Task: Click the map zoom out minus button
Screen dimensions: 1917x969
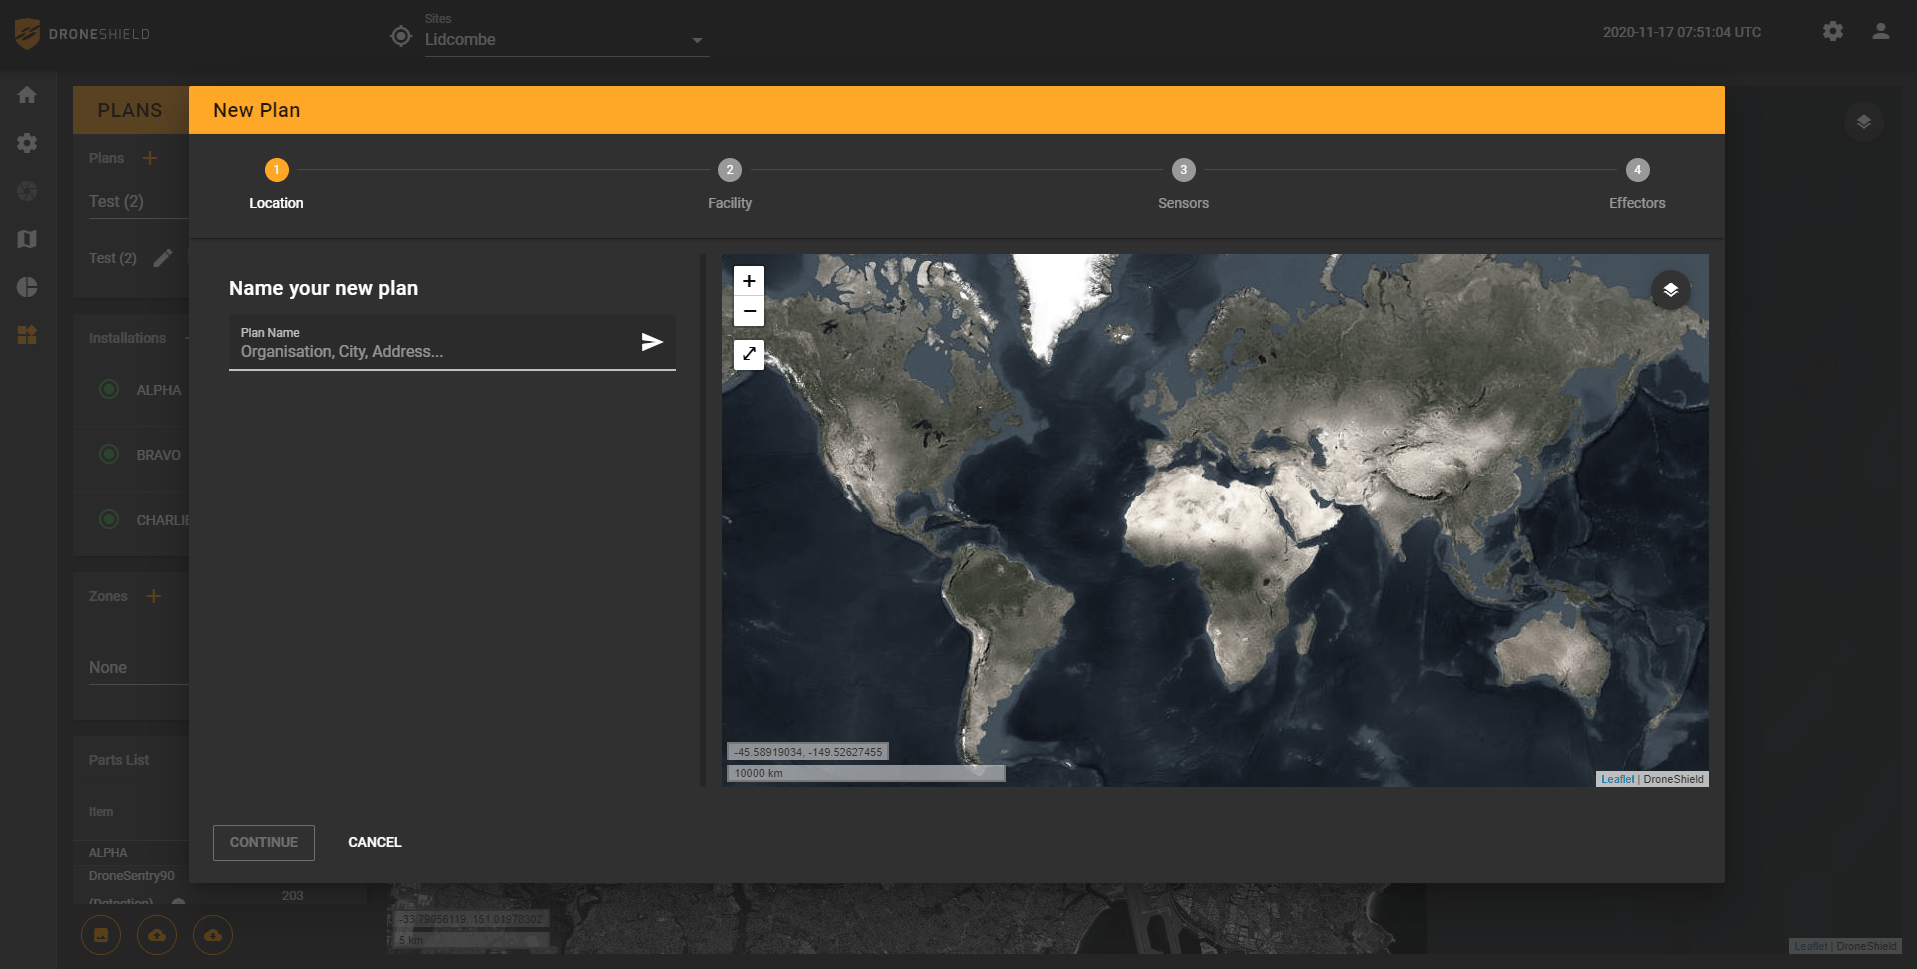Action: coord(749,311)
